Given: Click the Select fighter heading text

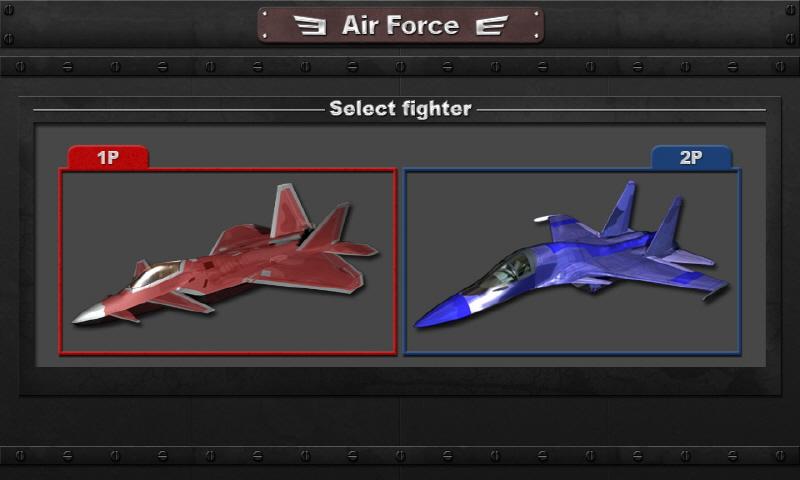Looking at the screenshot, I should 401,109.
